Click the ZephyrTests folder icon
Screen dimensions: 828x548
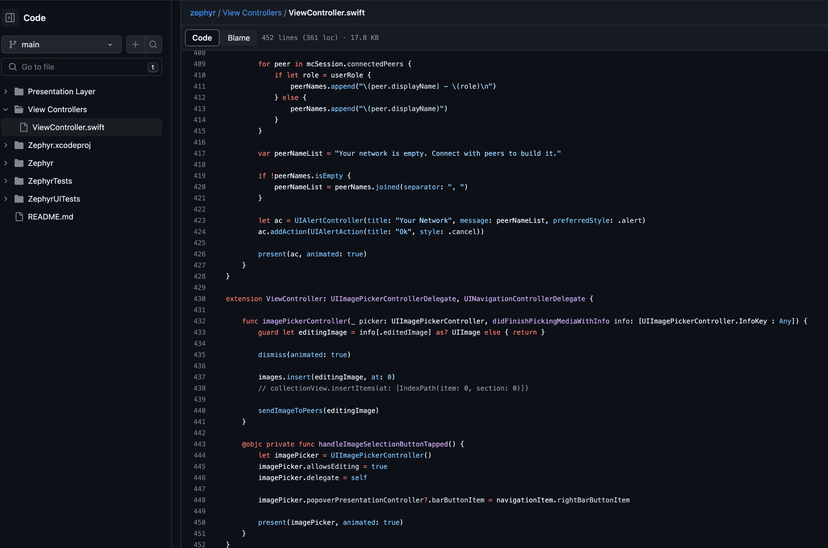19,181
